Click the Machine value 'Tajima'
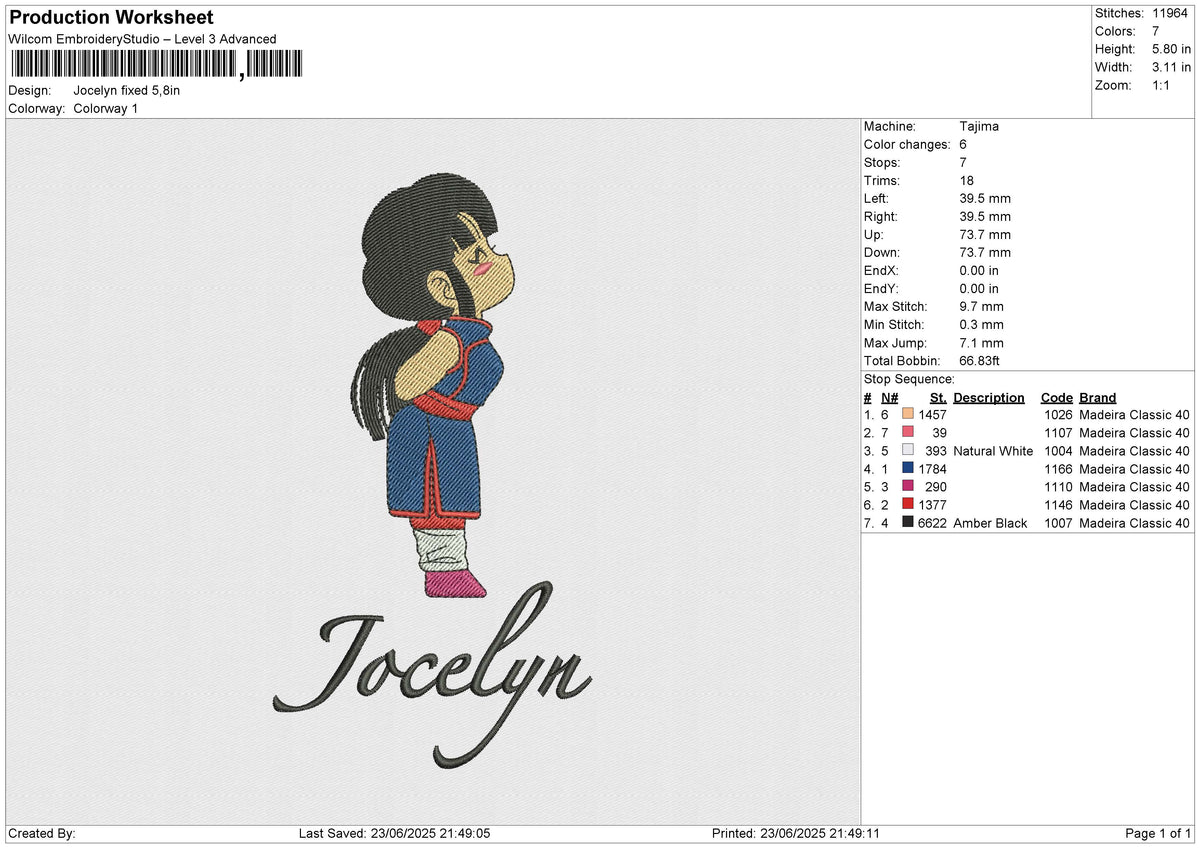1200x848 pixels. click(x=979, y=126)
